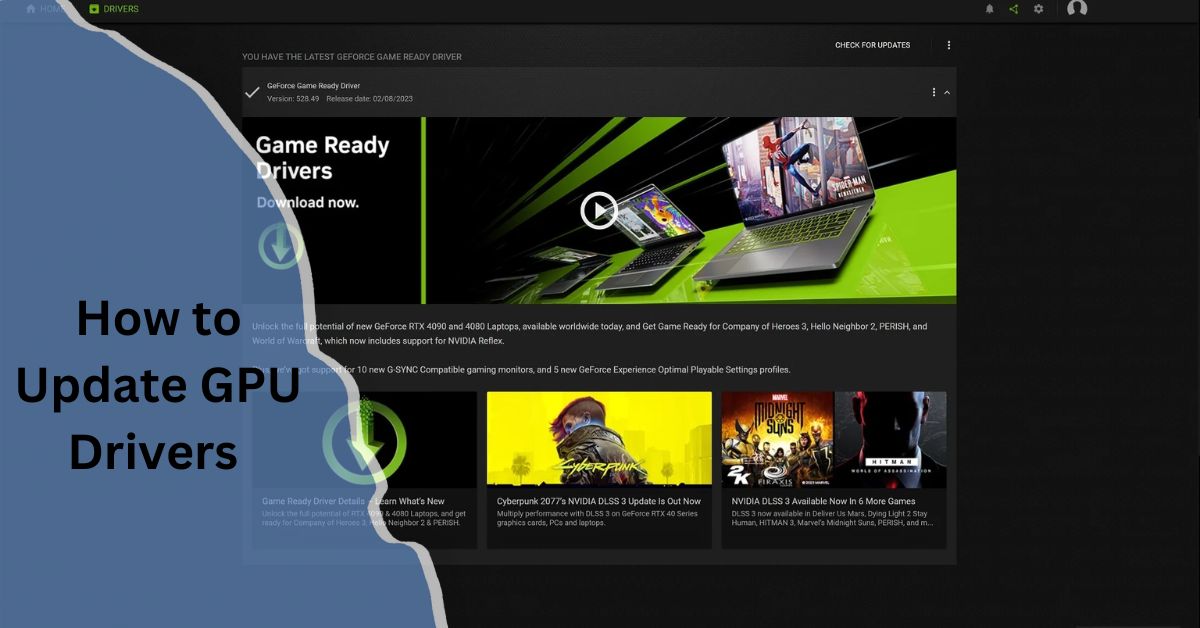Open the three-dot menu beside Check for Updates
This screenshot has width=1200, height=628.
point(949,45)
